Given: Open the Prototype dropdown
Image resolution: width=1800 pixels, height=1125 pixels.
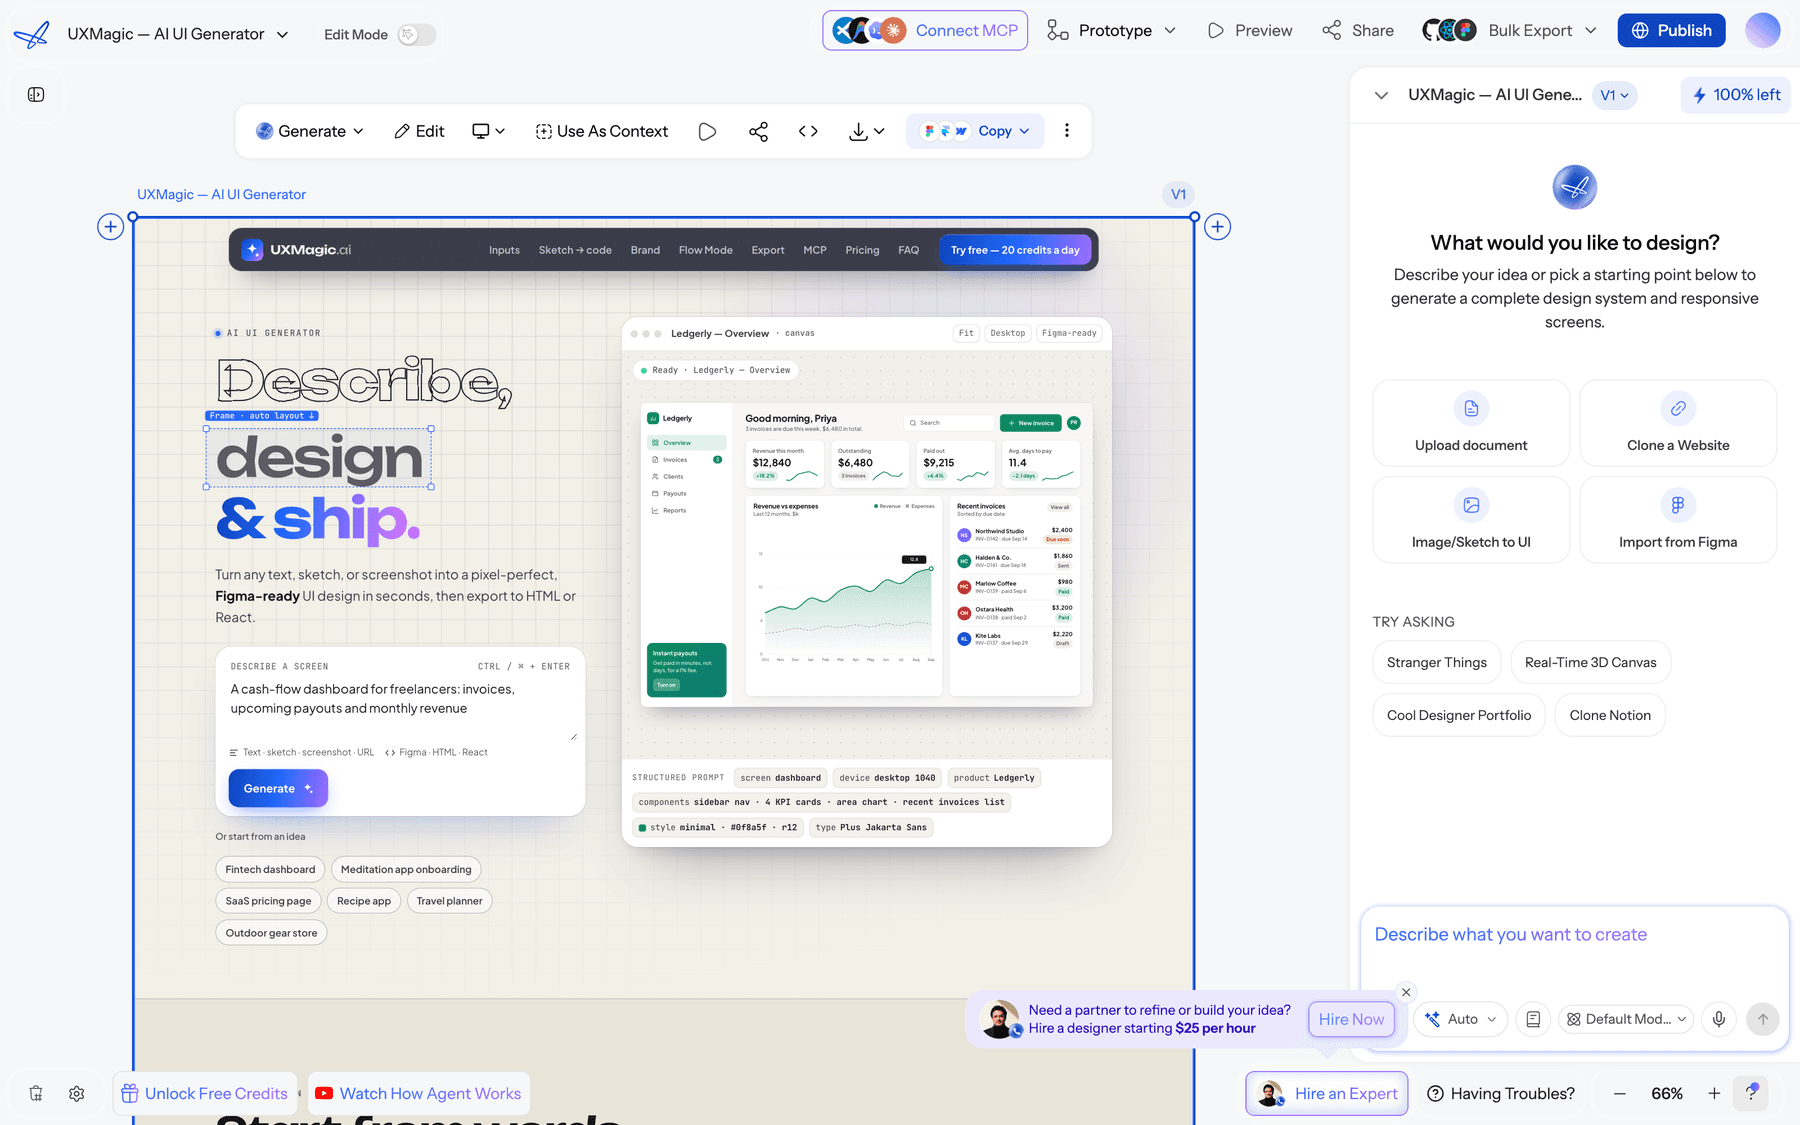Looking at the screenshot, I should click(1111, 31).
